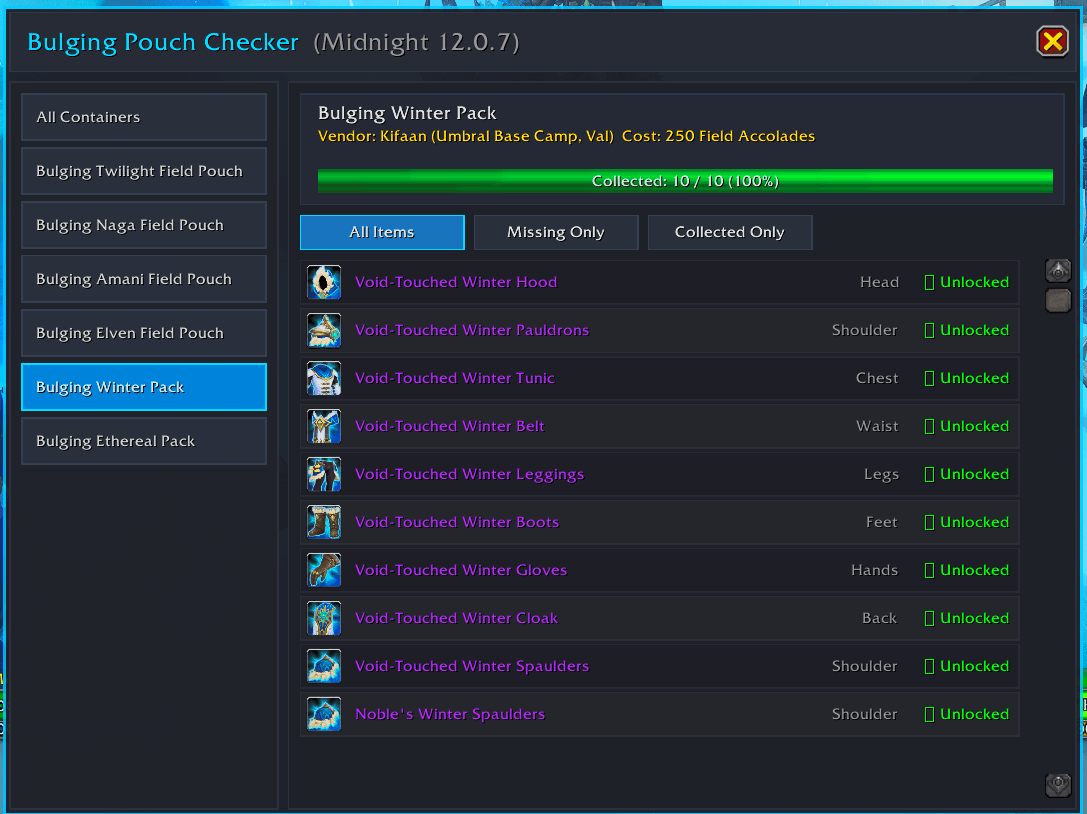The height and width of the screenshot is (814, 1087).
Task: Click the Collected 10 / 10 progress bar
Action: click(685, 181)
